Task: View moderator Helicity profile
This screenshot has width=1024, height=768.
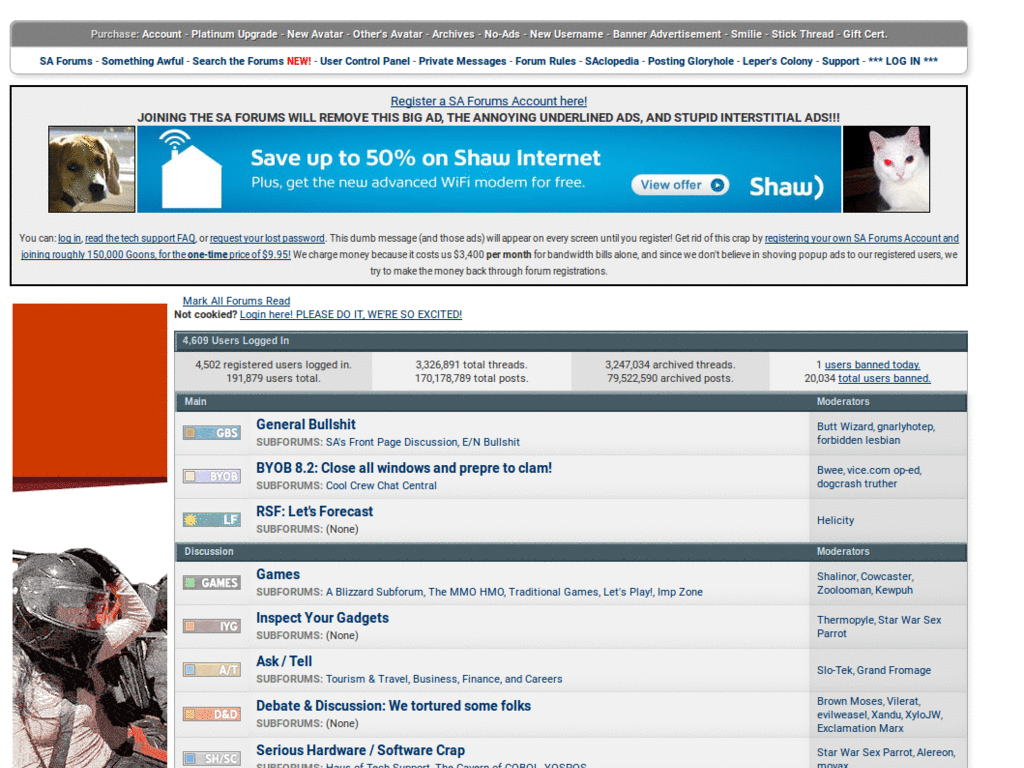Action: (835, 520)
